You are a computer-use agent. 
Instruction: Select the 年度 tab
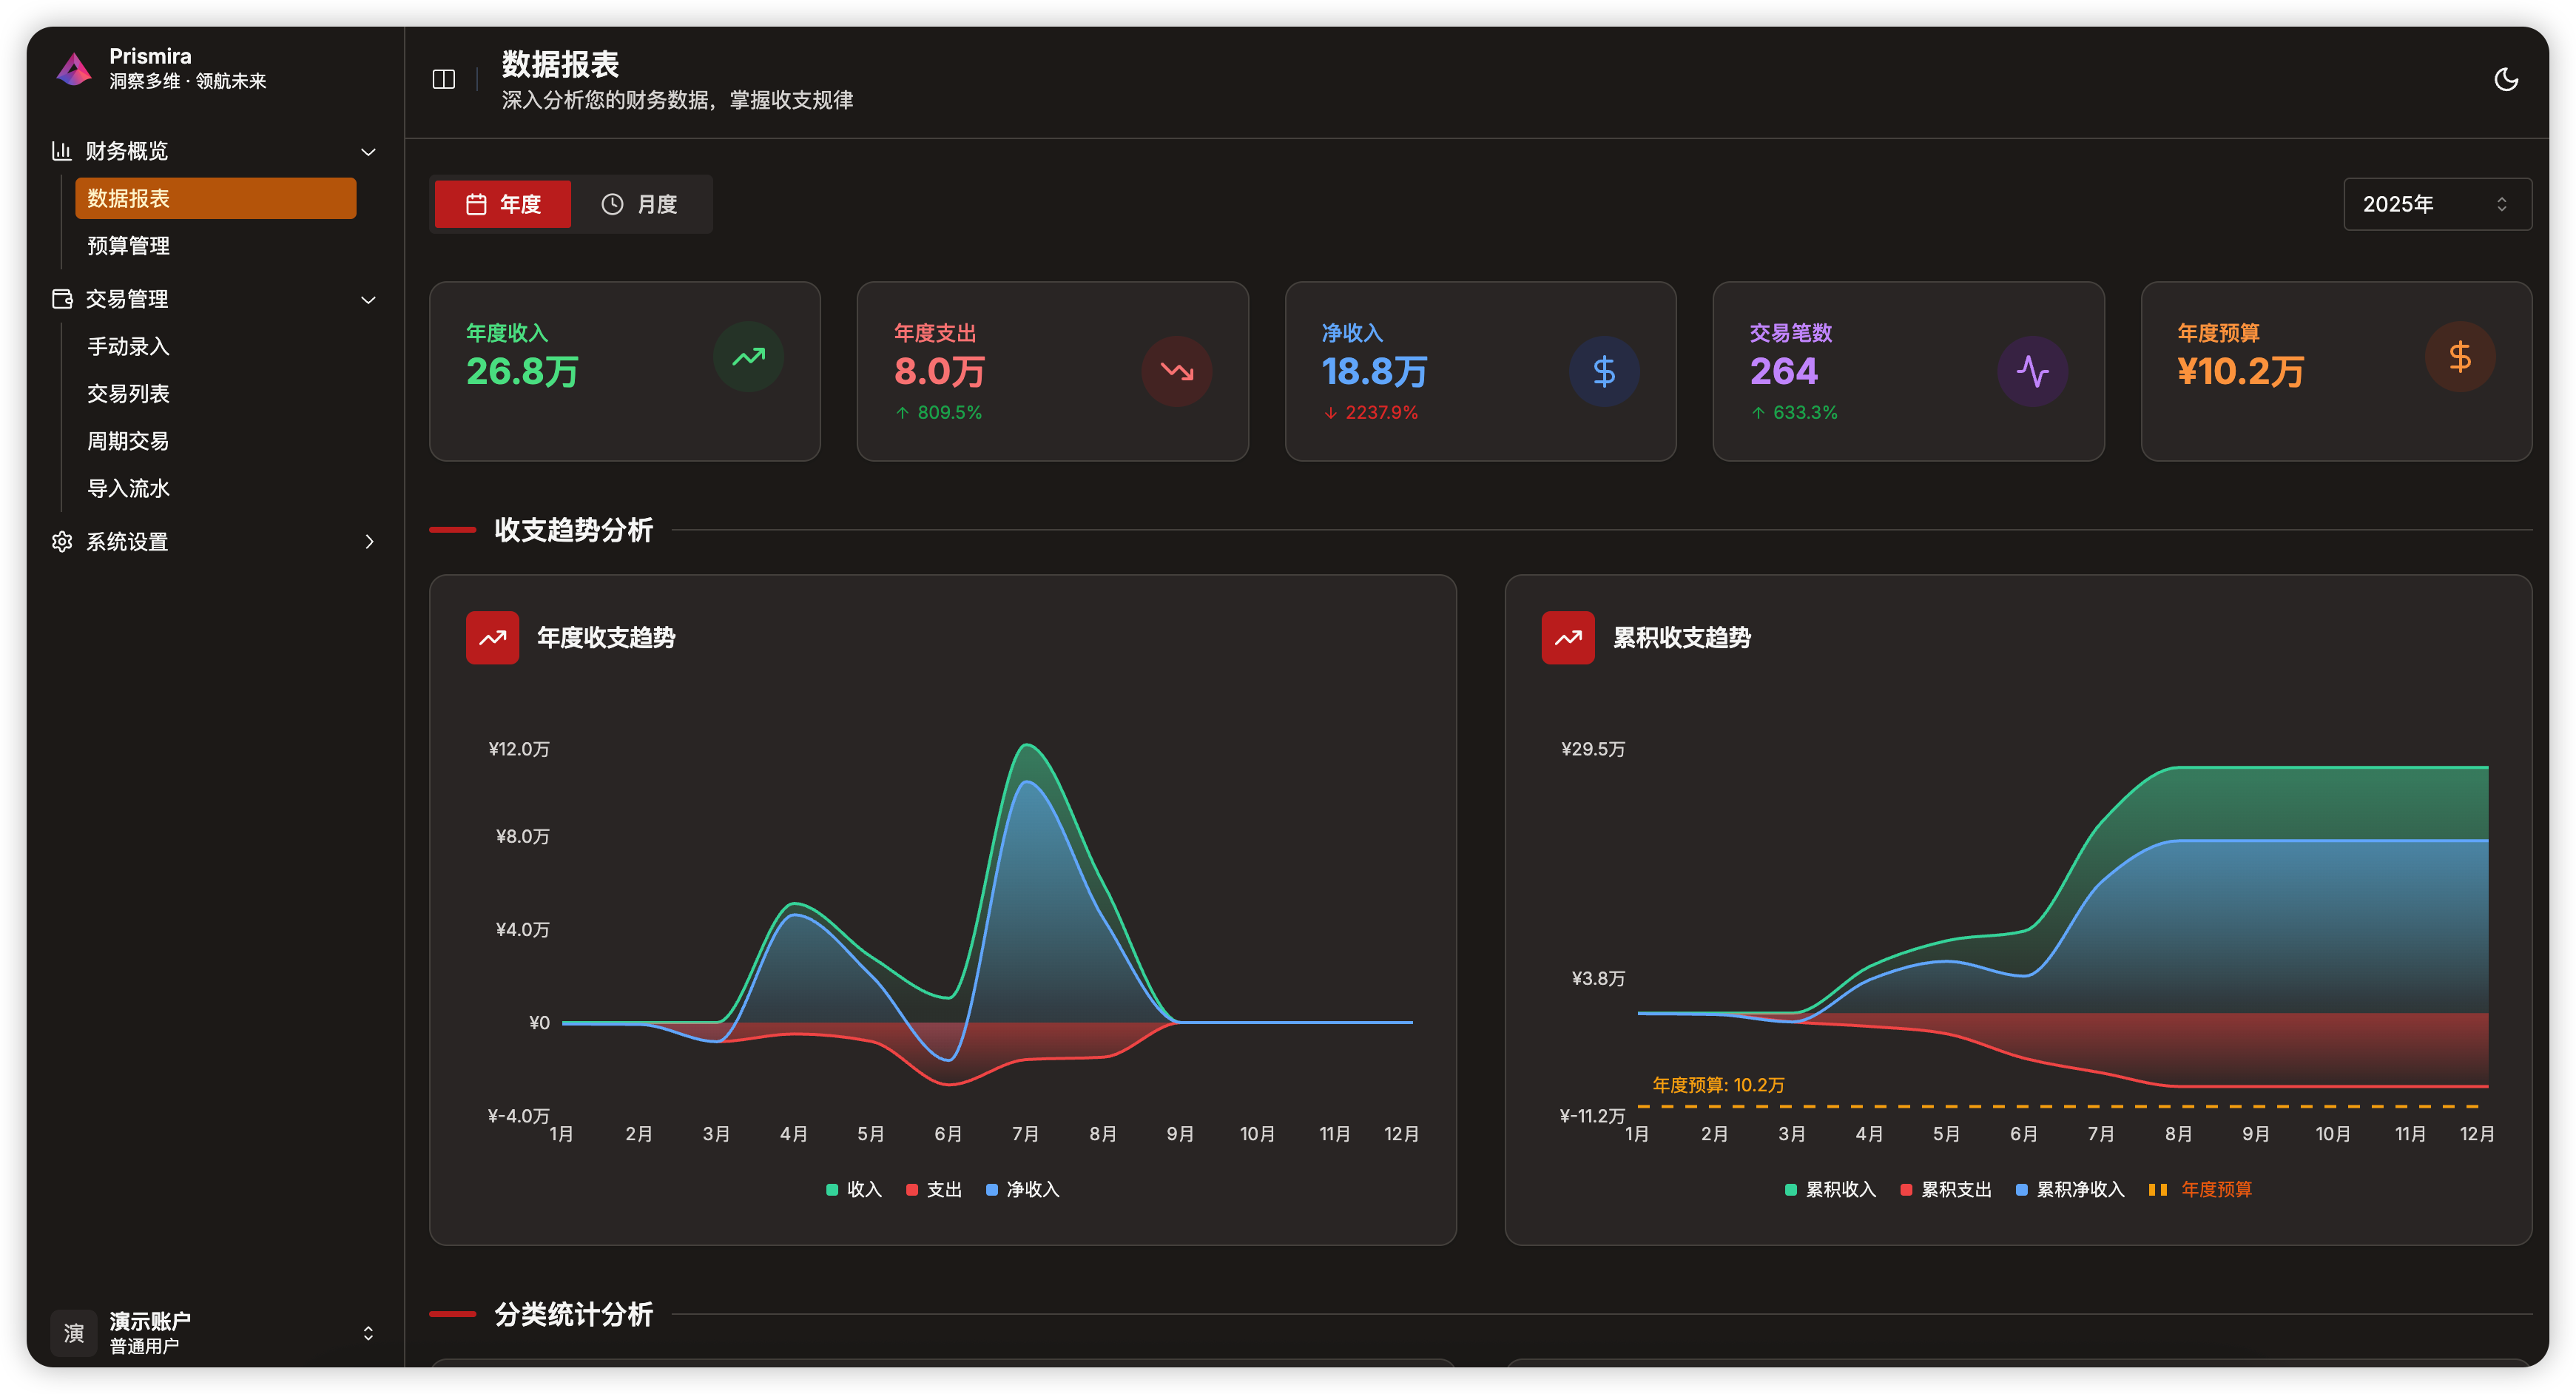(503, 204)
